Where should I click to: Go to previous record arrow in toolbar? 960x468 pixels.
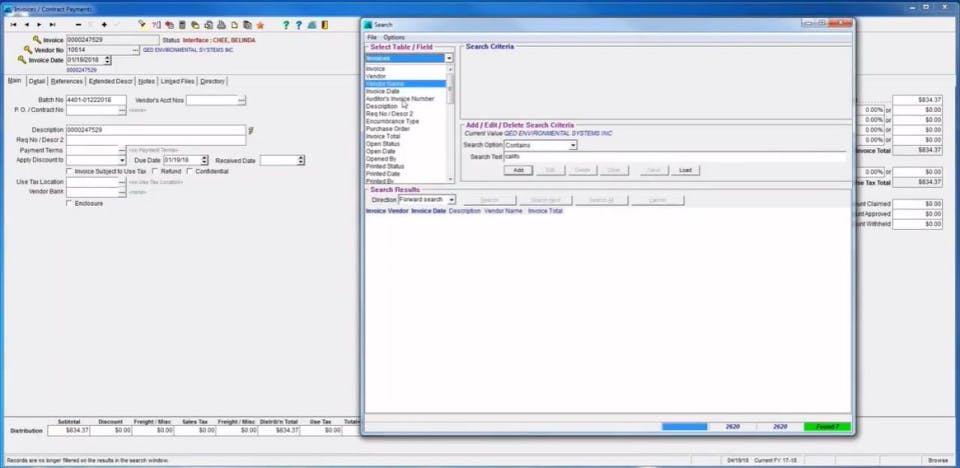click(26, 25)
